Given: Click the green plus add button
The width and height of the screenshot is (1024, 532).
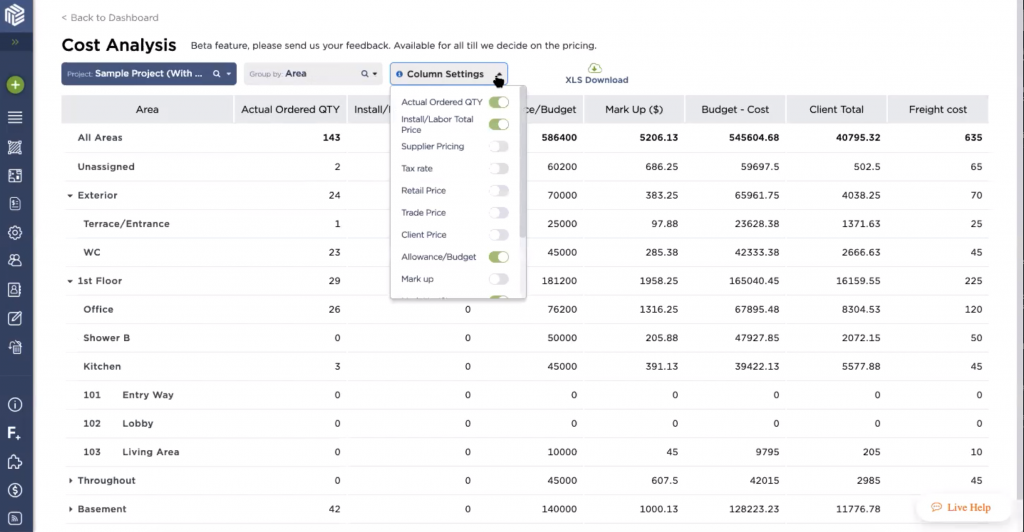Looking at the screenshot, I should 15,85.
